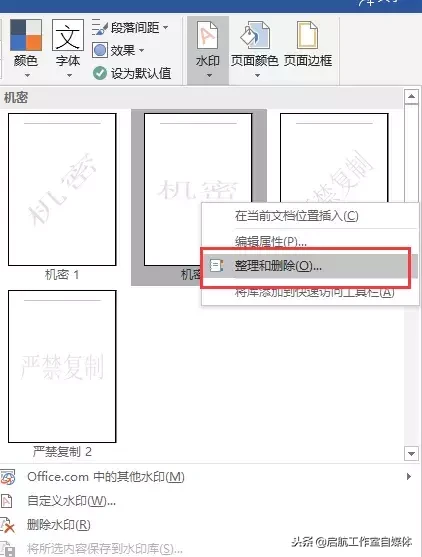Click the Effects circle icon

point(100,50)
